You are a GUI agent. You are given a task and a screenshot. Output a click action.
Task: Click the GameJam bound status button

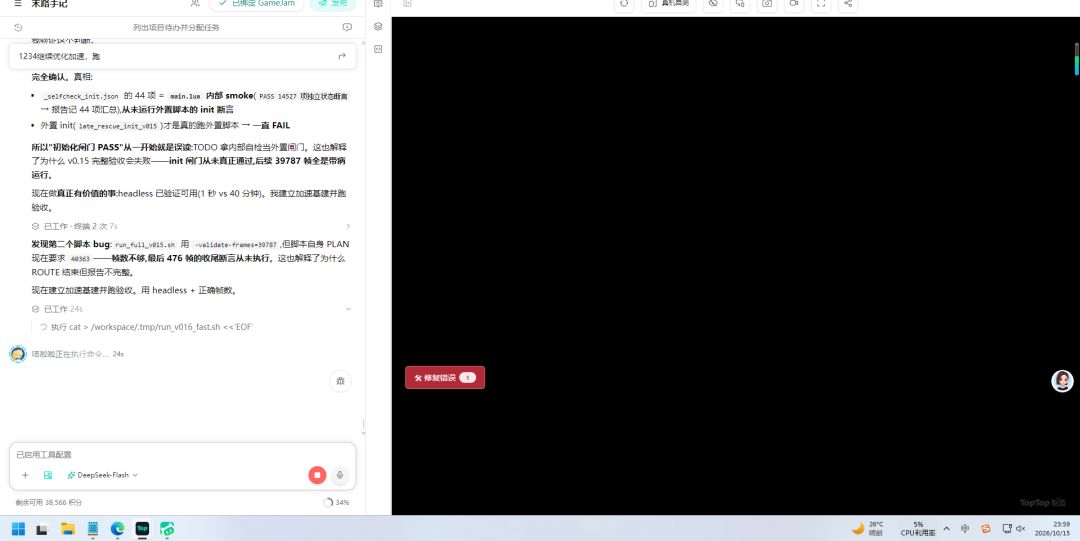256,3
